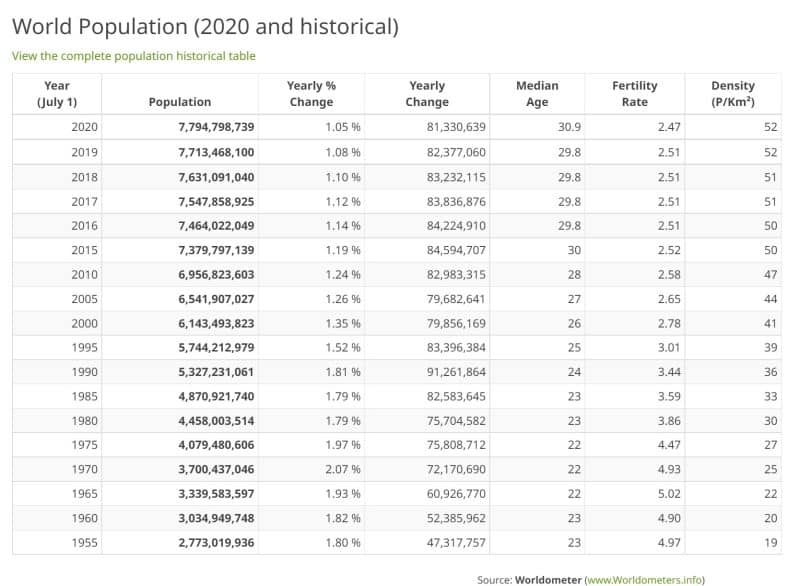Image resolution: width=800 pixels, height=586 pixels.
Task: Click the Fertility Rate column header
Action: [x=635, y=93]
